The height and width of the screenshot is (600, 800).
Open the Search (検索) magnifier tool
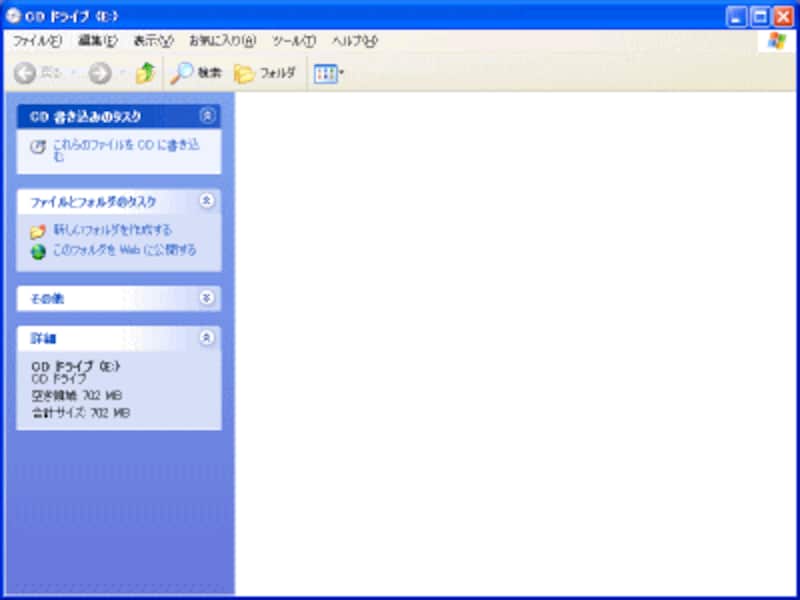(196, 73)
